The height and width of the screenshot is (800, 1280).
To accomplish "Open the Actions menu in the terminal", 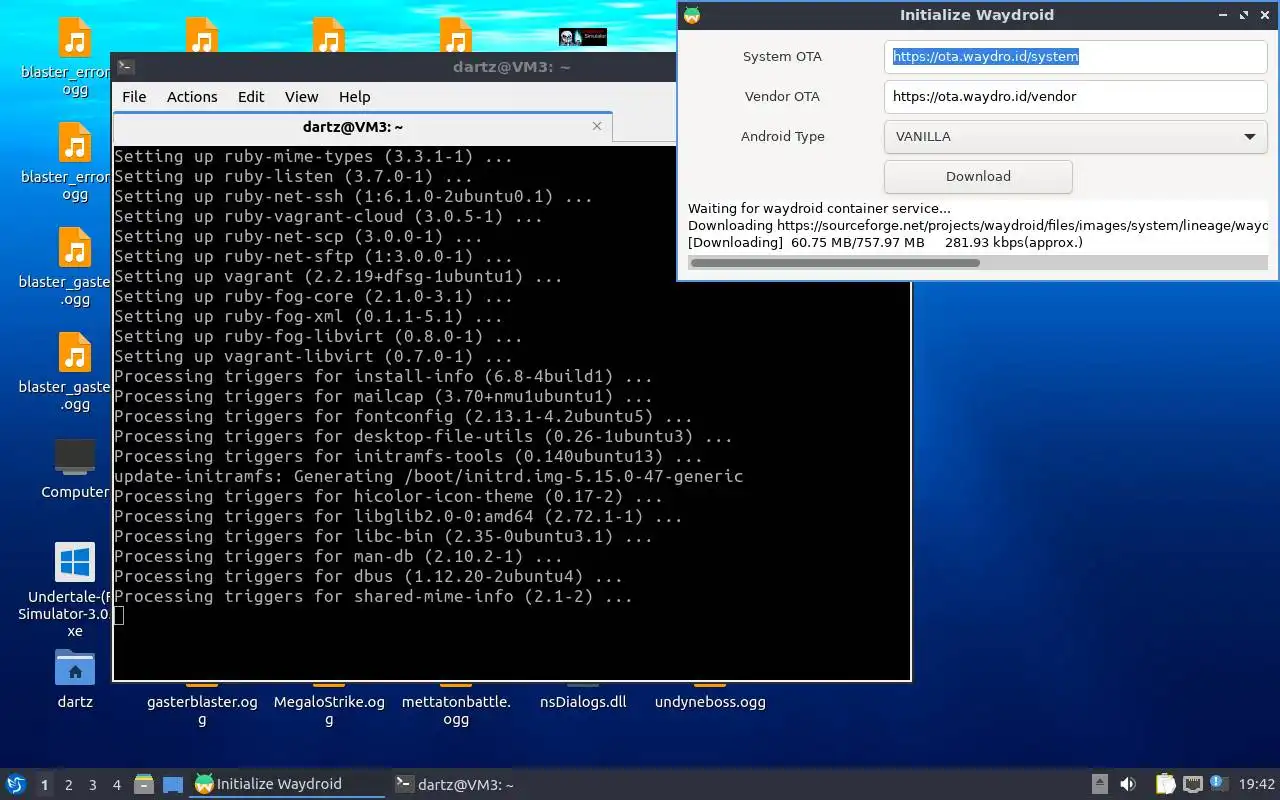I will point(192,97).
